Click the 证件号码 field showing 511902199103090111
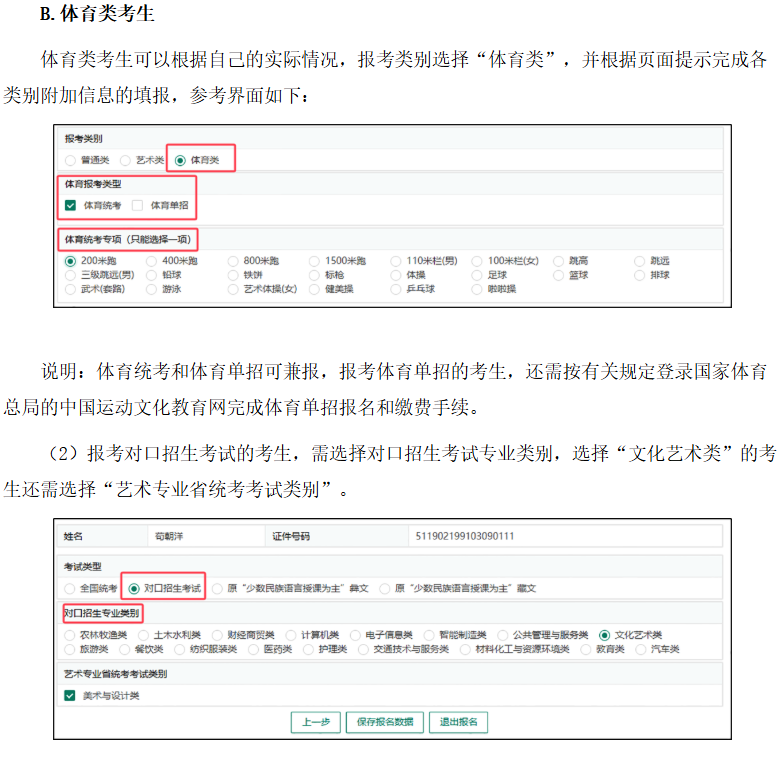The width and height of the screenshot is (779, 761). pyautogui.click(x=560, y=536)
